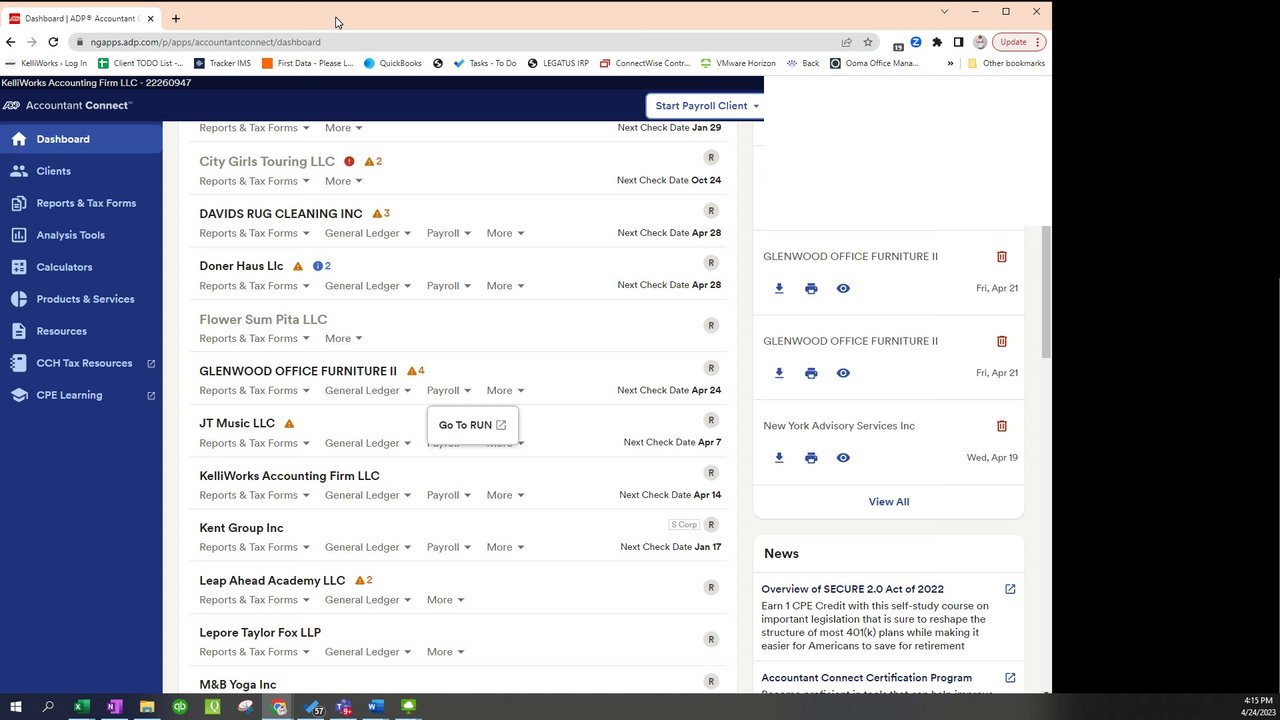Open KelliWorks Accounting Firm LLC client

point(289,476)
